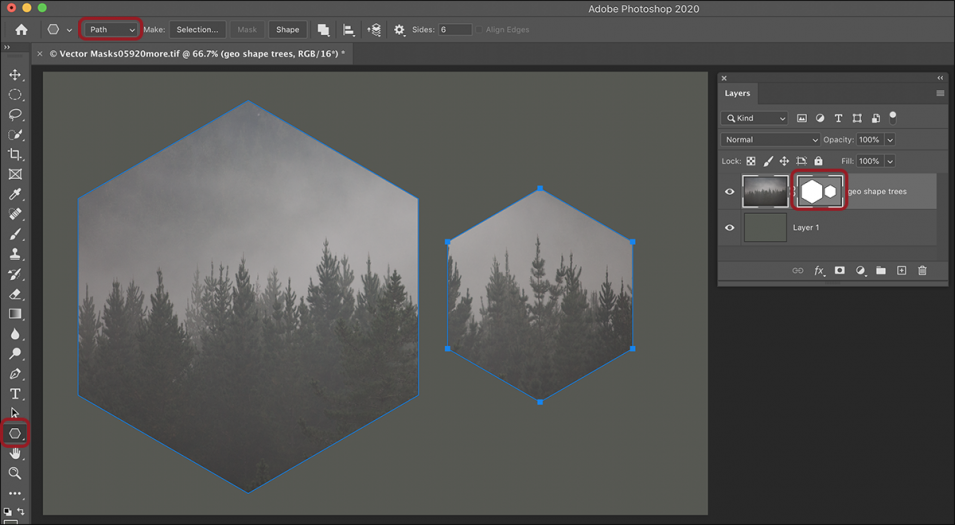
Task: Select the Zoom tool
Action: coord(15,473)
